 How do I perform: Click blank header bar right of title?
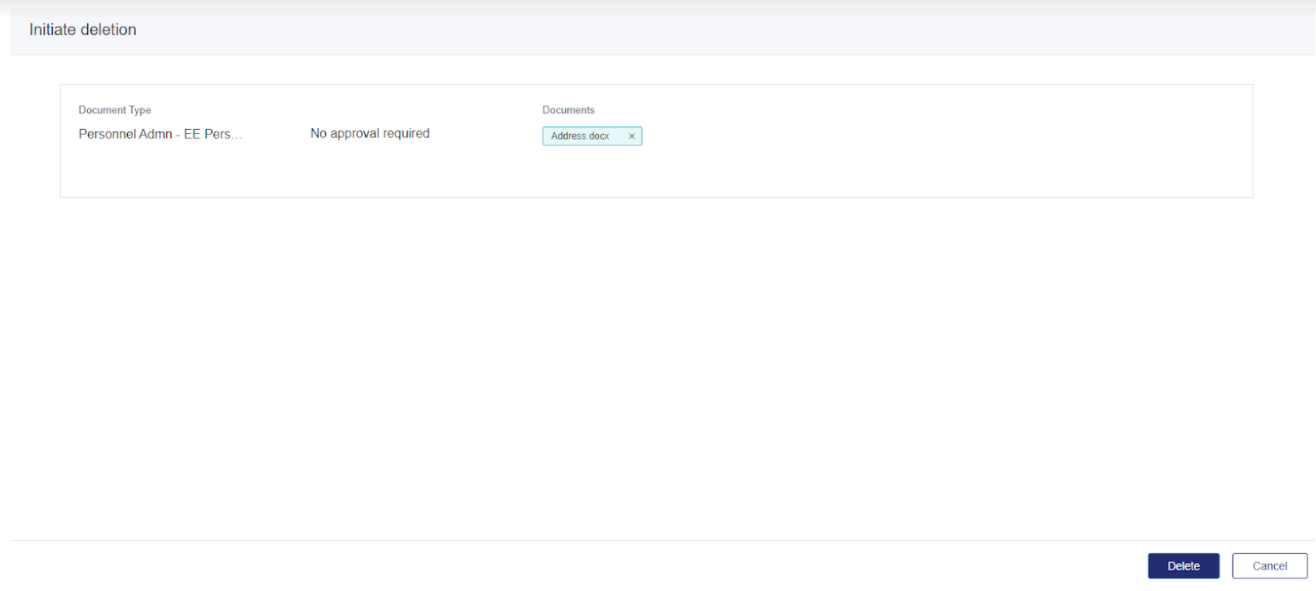click(700, 30)
